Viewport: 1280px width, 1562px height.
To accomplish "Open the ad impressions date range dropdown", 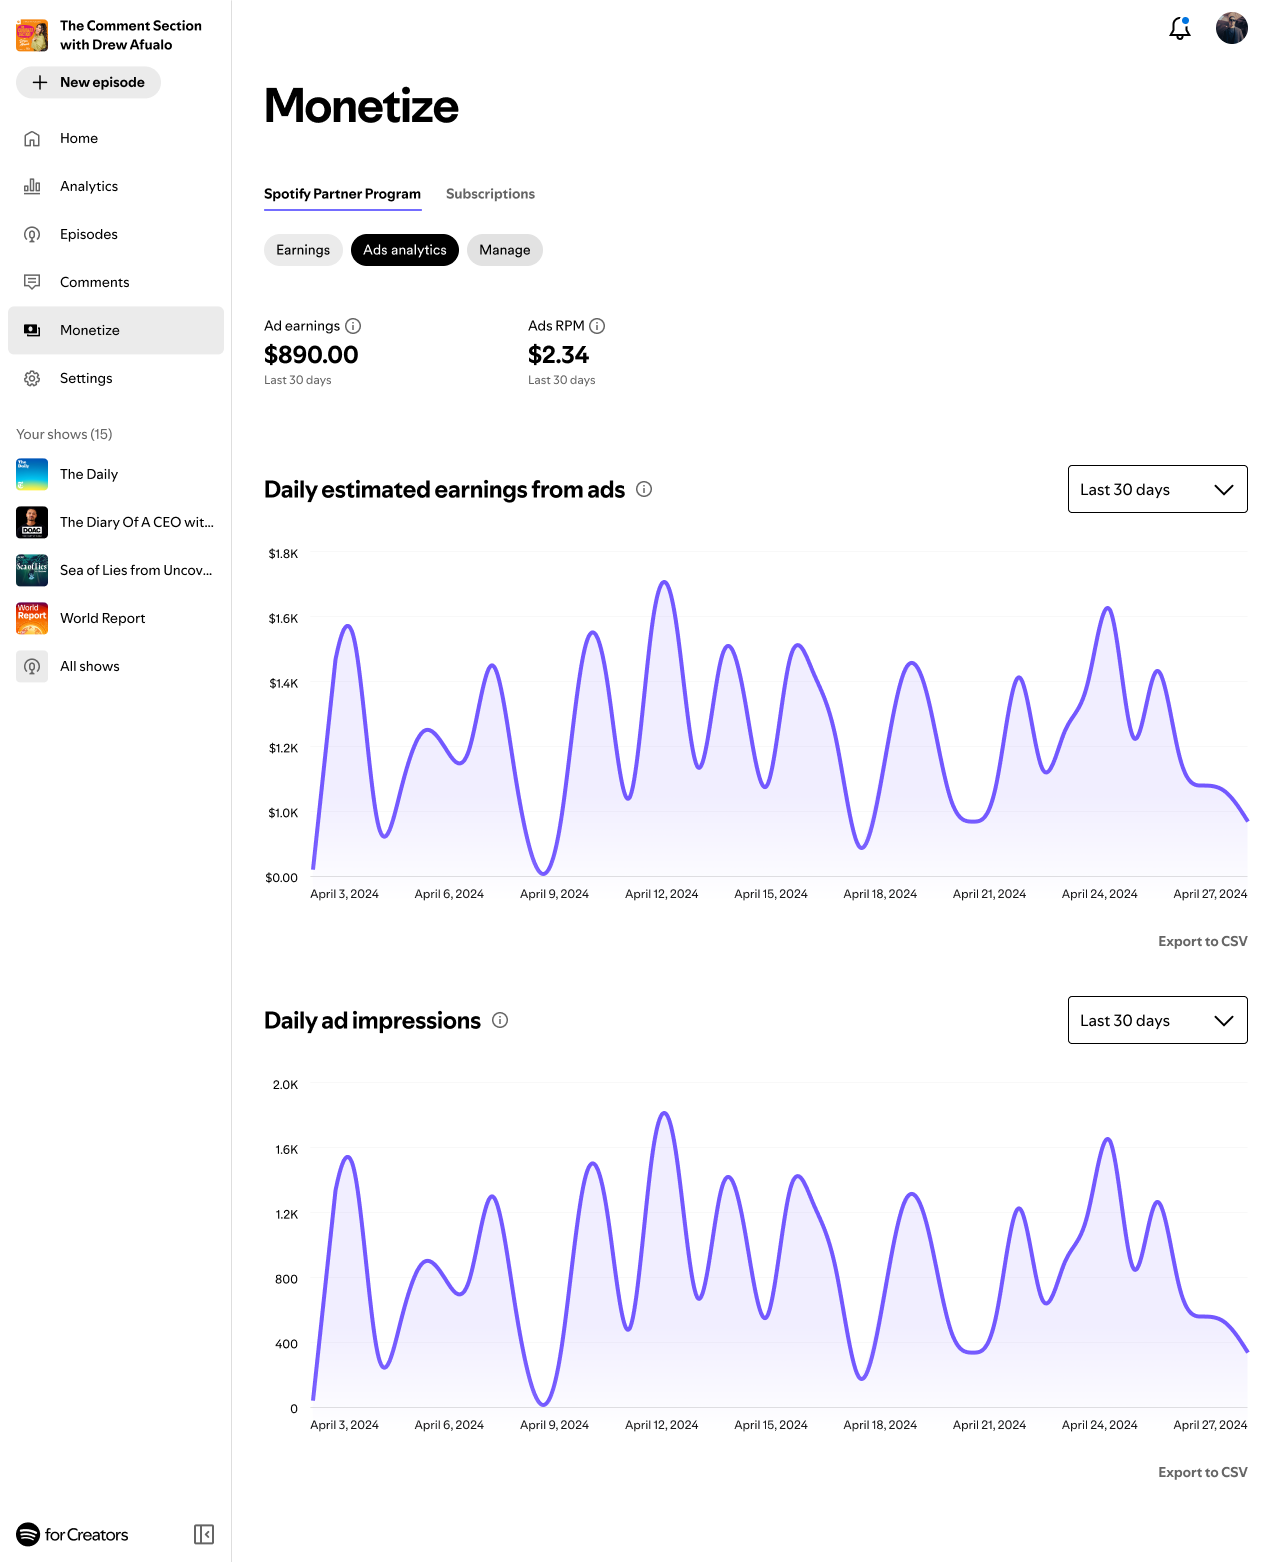I will [x=1158, y=1020].
